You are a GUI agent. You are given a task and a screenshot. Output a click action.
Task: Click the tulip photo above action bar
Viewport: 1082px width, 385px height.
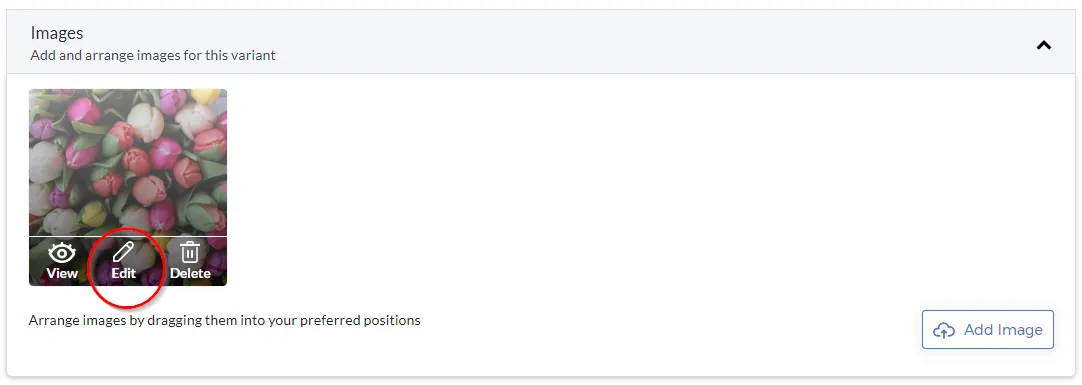pyautogui.click(x=128, y=163)
